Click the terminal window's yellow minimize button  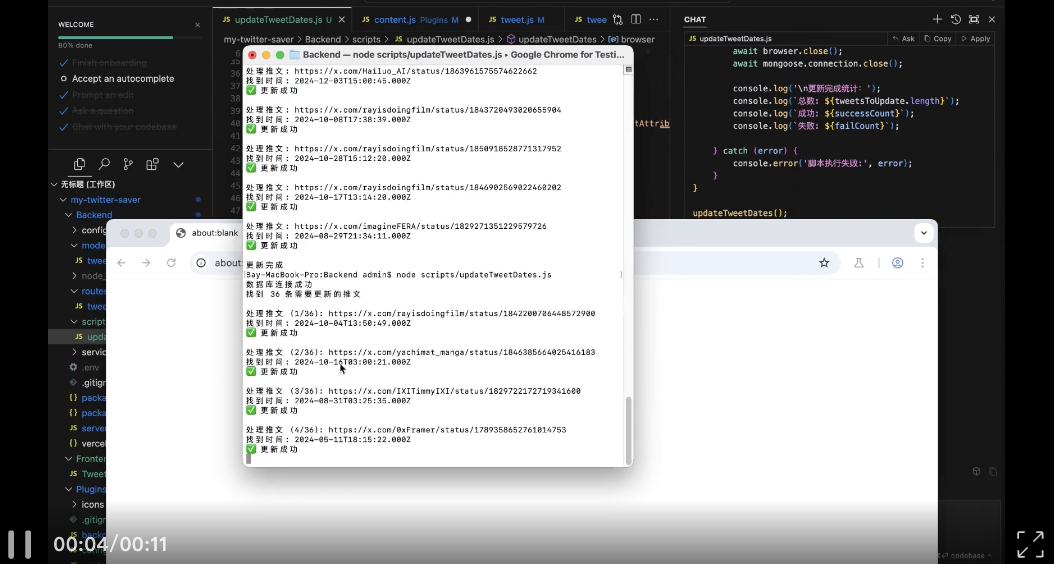click(266, 55)
